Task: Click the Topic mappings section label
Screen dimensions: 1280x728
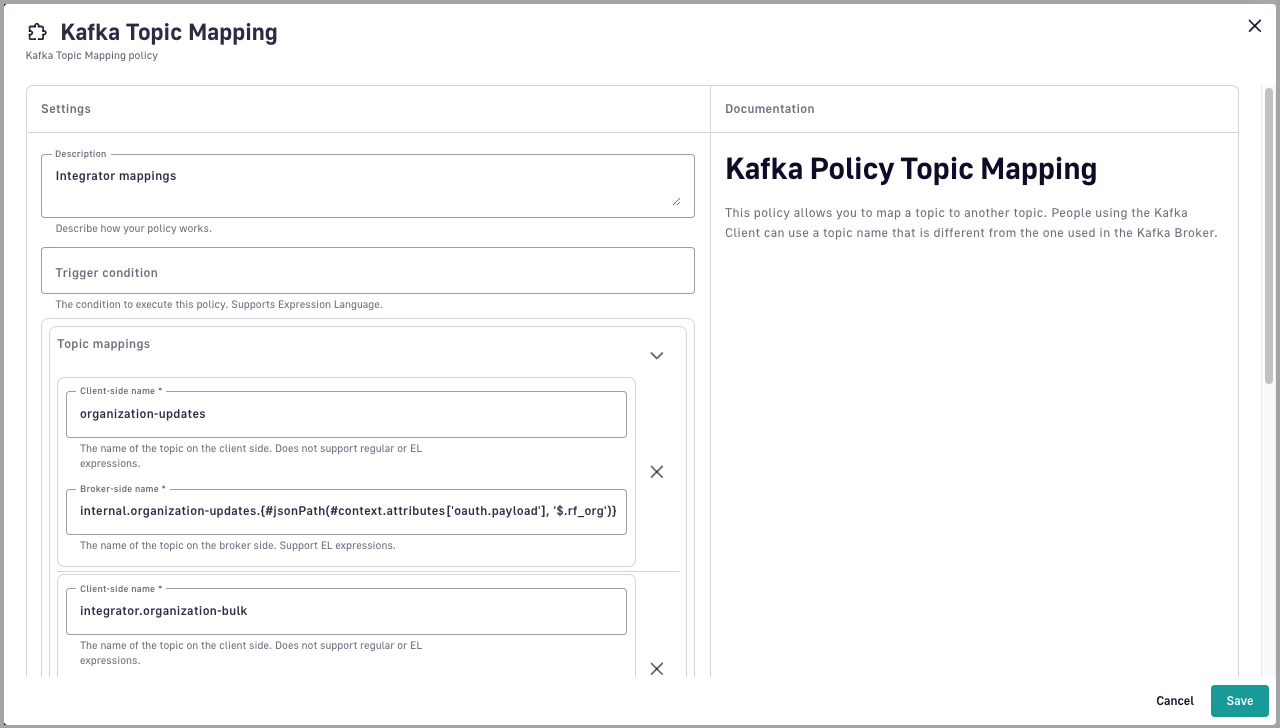Action: 104,344
